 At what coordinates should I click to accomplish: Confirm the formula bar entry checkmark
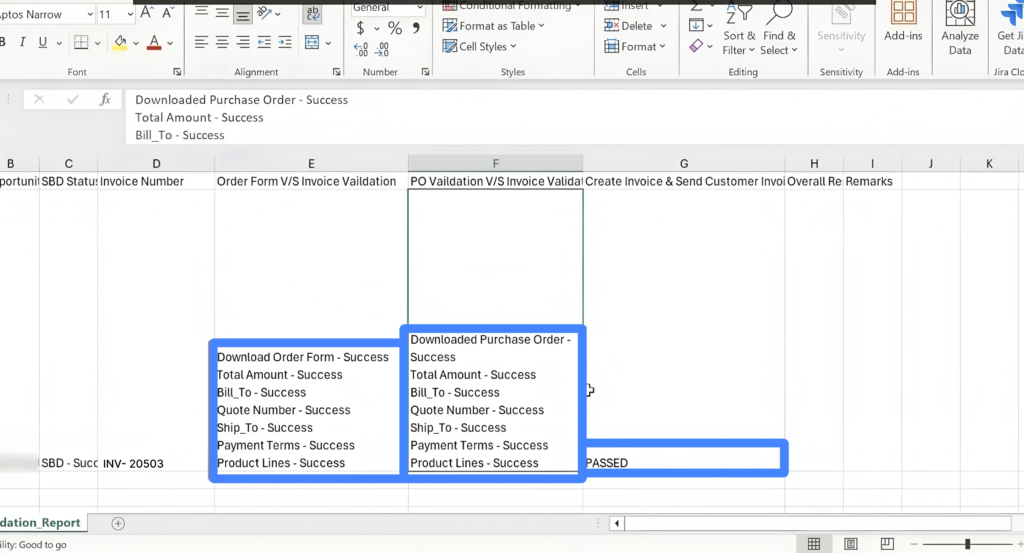point(72,99)
